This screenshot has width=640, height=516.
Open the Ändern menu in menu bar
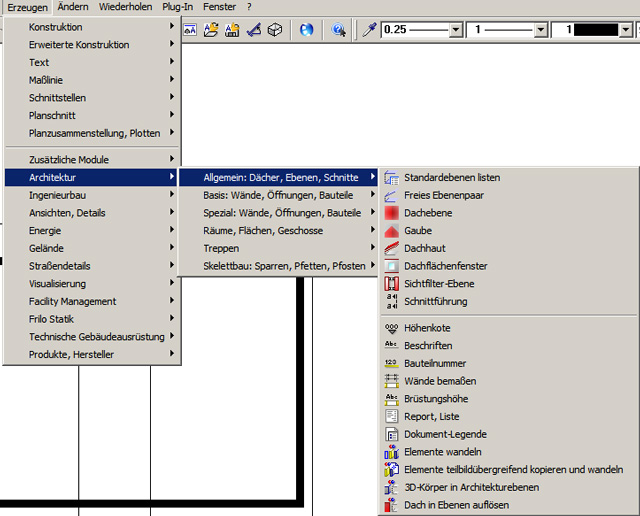[x=72, y=7]
